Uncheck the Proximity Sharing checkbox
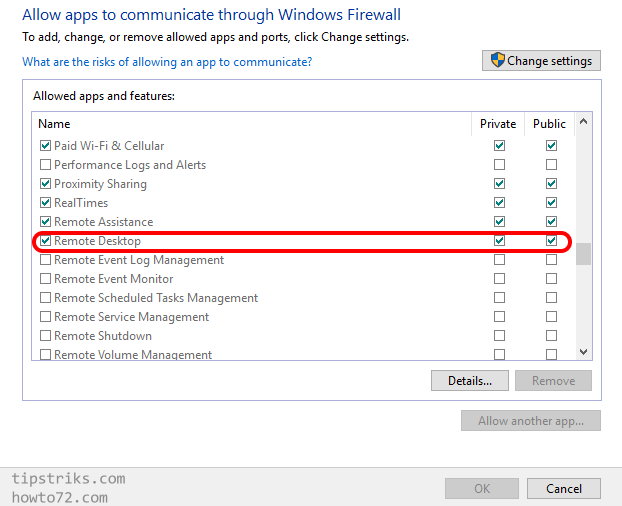Image resolution: width=622 pixels, height=506 pixels. 45,184
